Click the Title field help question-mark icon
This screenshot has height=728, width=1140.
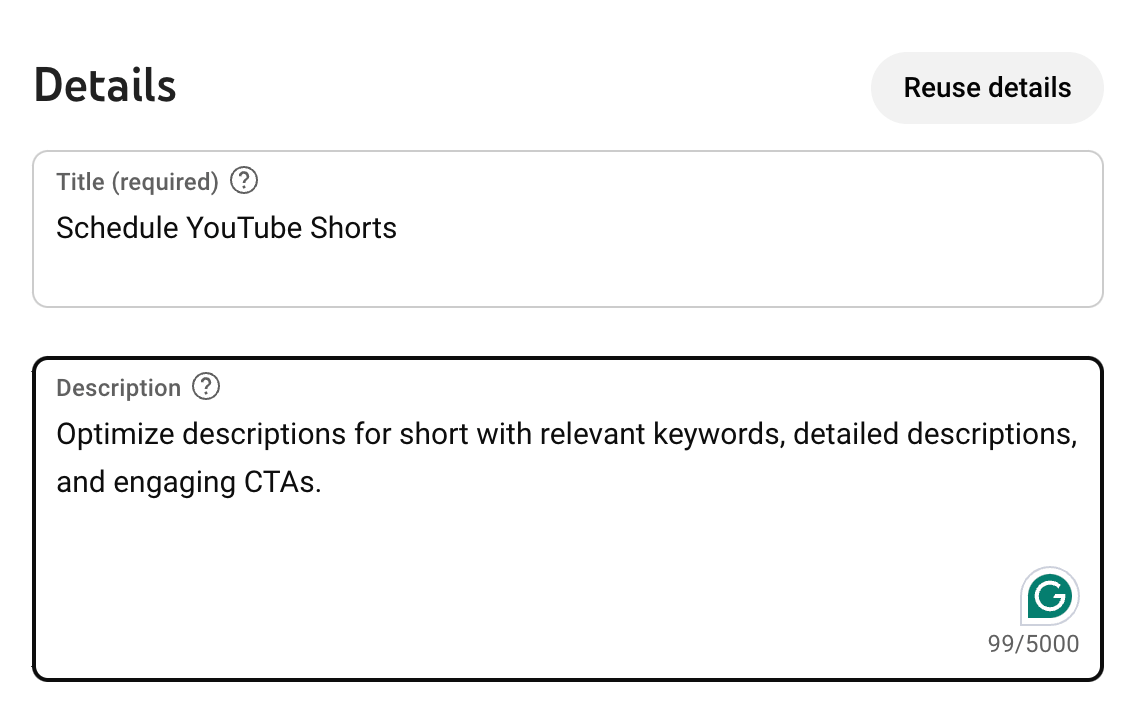point(244,181)
